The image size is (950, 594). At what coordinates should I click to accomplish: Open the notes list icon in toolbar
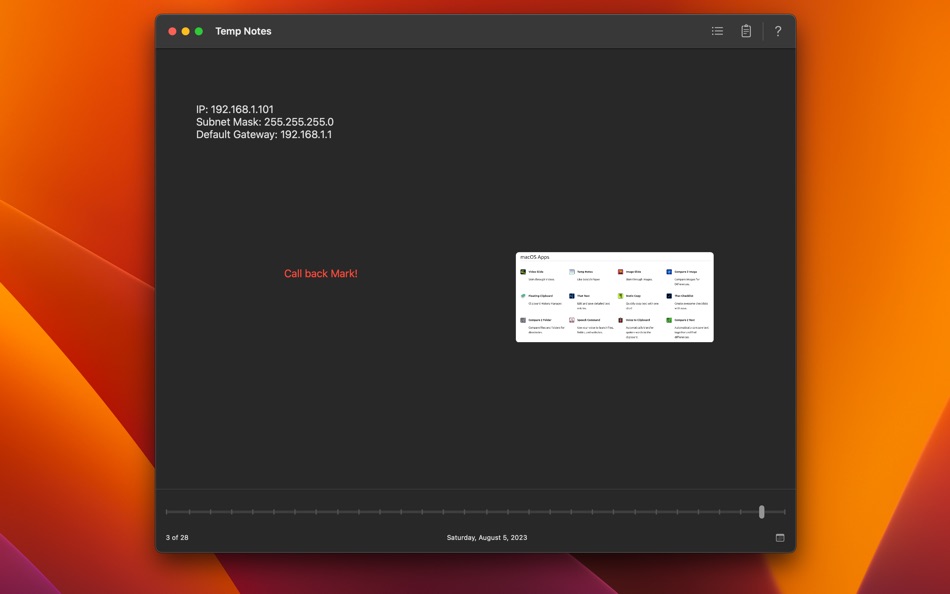tap(717, 31)
